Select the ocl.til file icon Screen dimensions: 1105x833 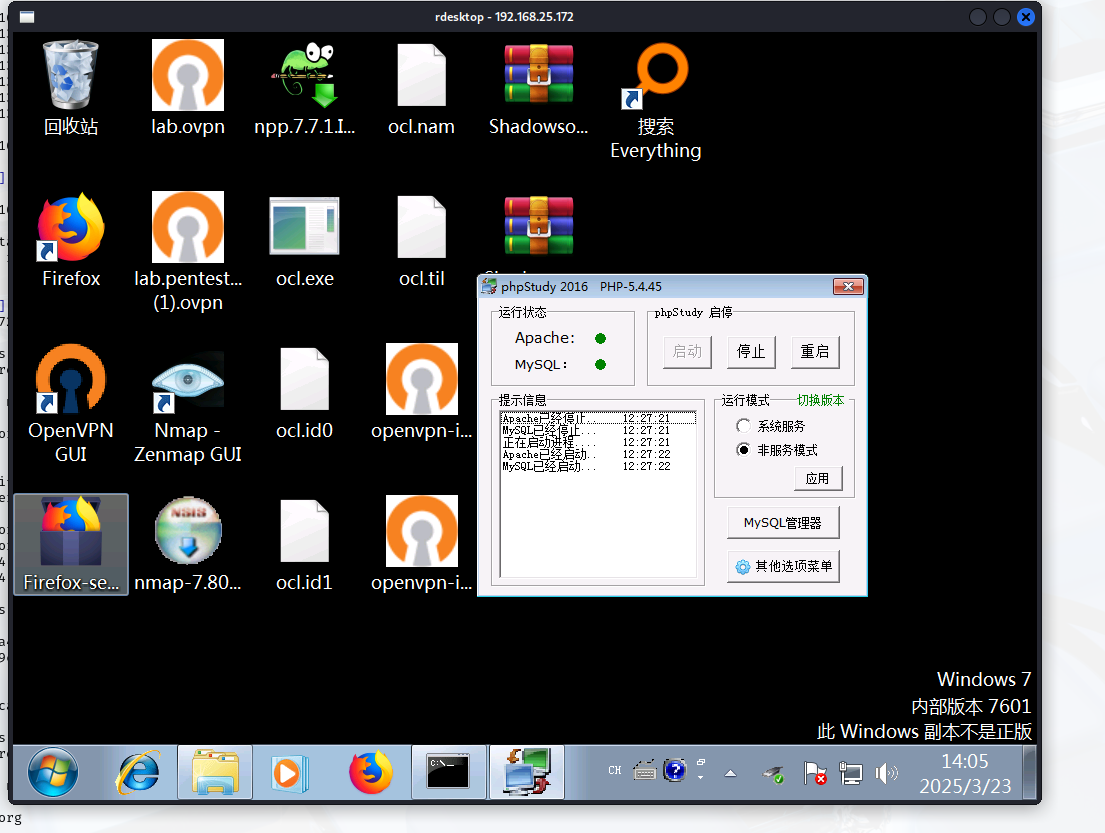click(421, 240)
